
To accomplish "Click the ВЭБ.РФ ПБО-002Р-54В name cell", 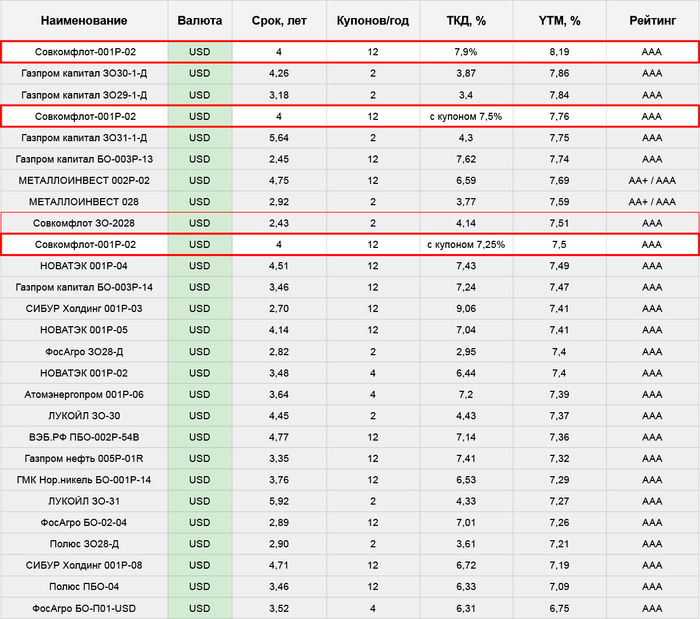I will pyautogui.click(x=85, y=437).
